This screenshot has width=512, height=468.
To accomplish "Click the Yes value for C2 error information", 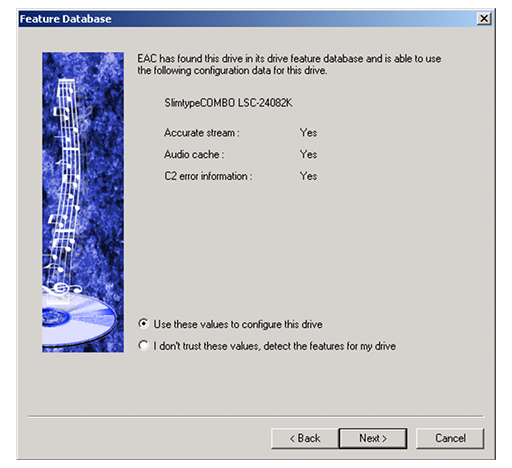I will coord(308,176).
